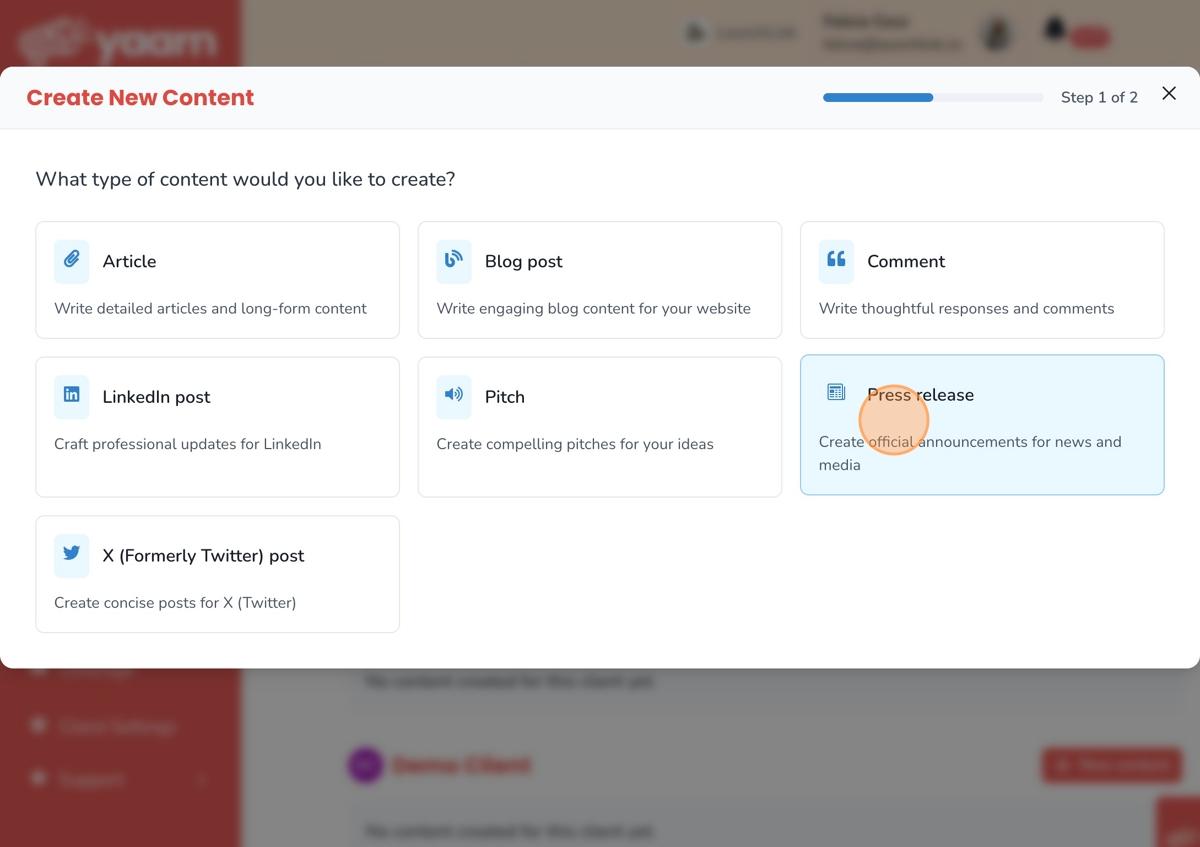
Task: Click the Article paperclip icon
Action: tap(72, 260)
